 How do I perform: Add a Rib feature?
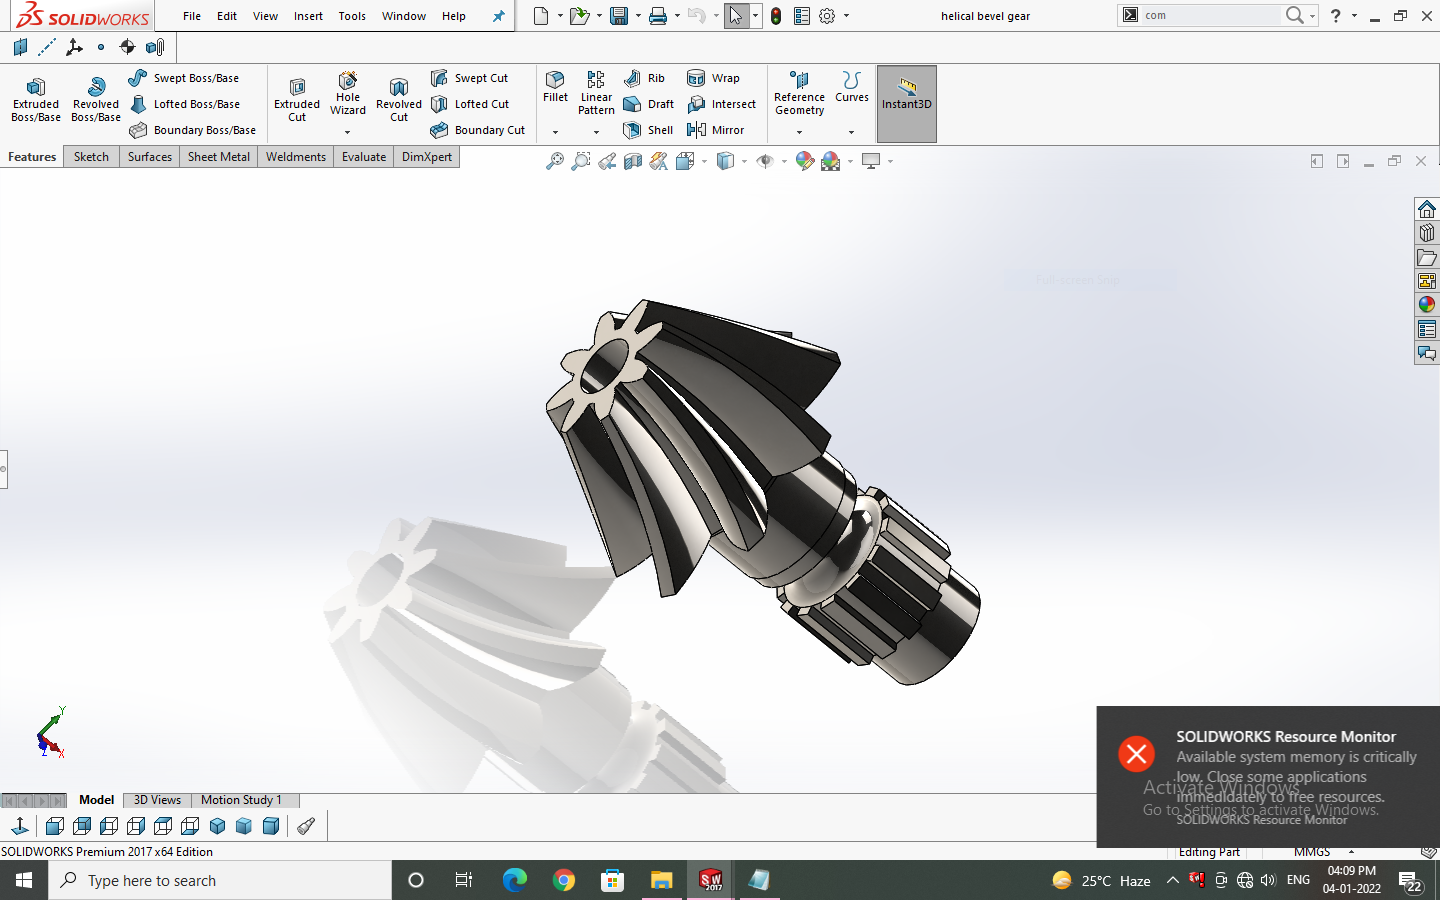pos(644,78)
